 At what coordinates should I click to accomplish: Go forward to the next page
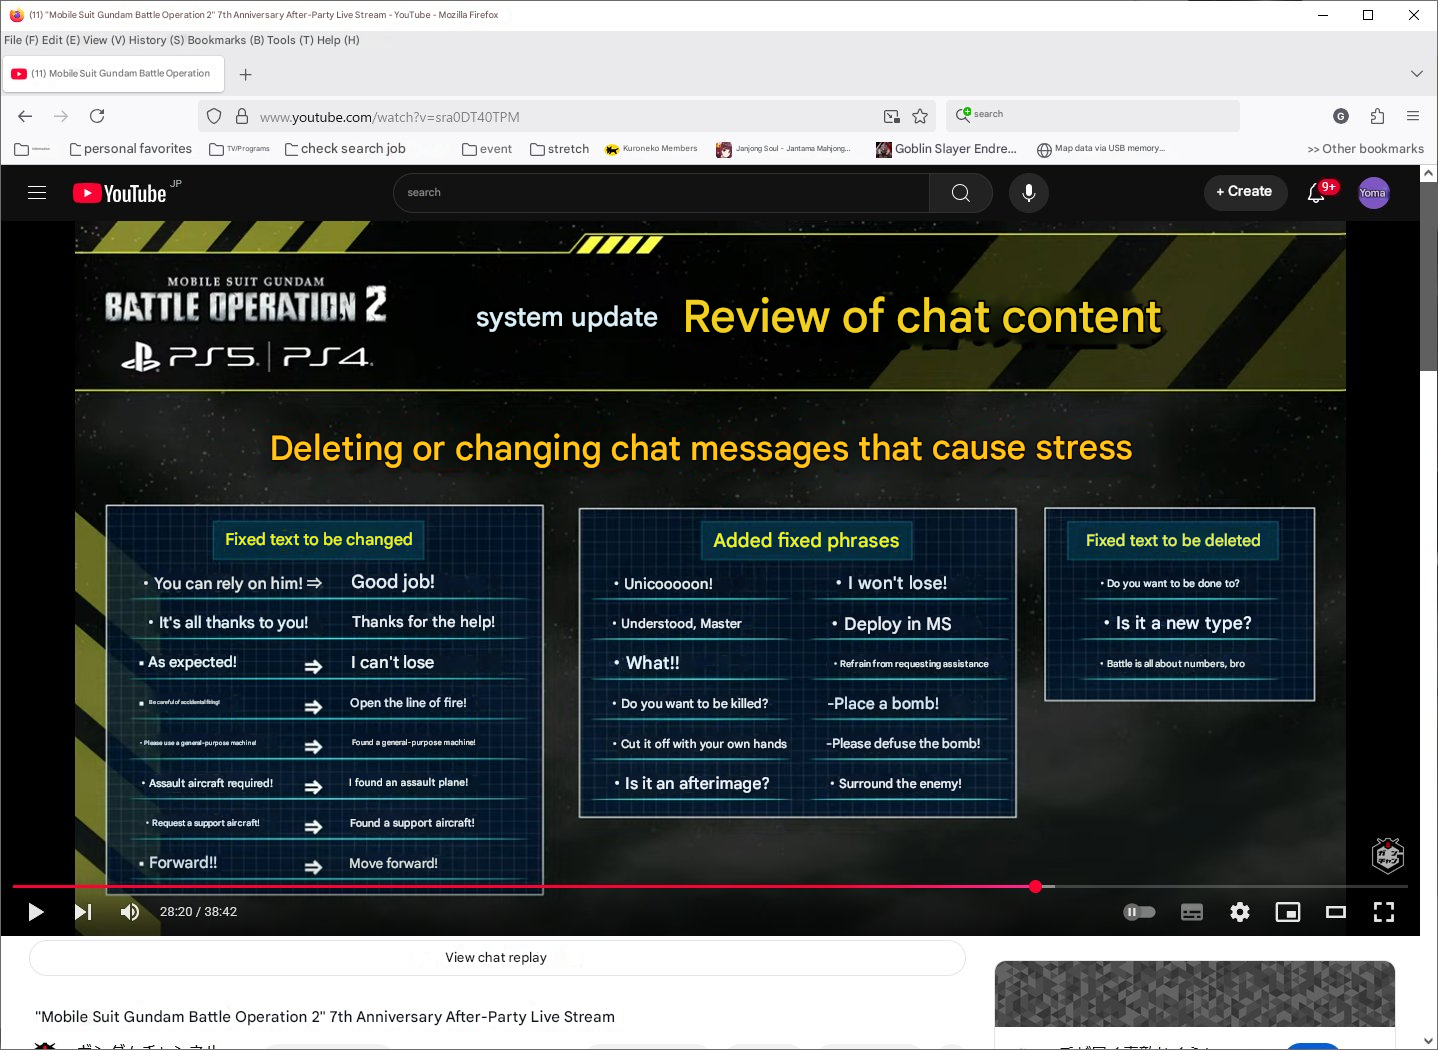61,116
